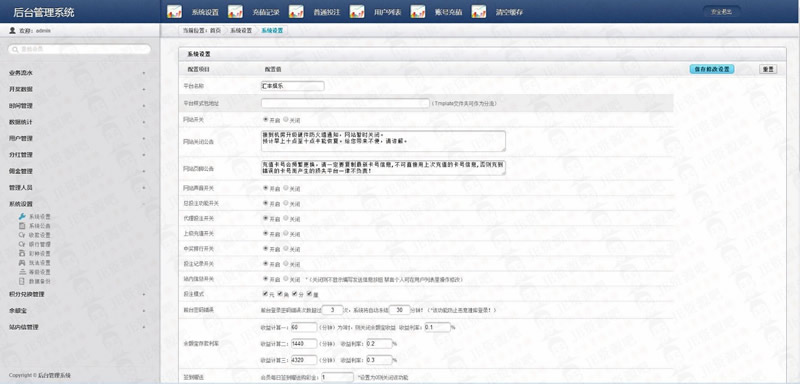Click the password error count field showing 3

333,310
